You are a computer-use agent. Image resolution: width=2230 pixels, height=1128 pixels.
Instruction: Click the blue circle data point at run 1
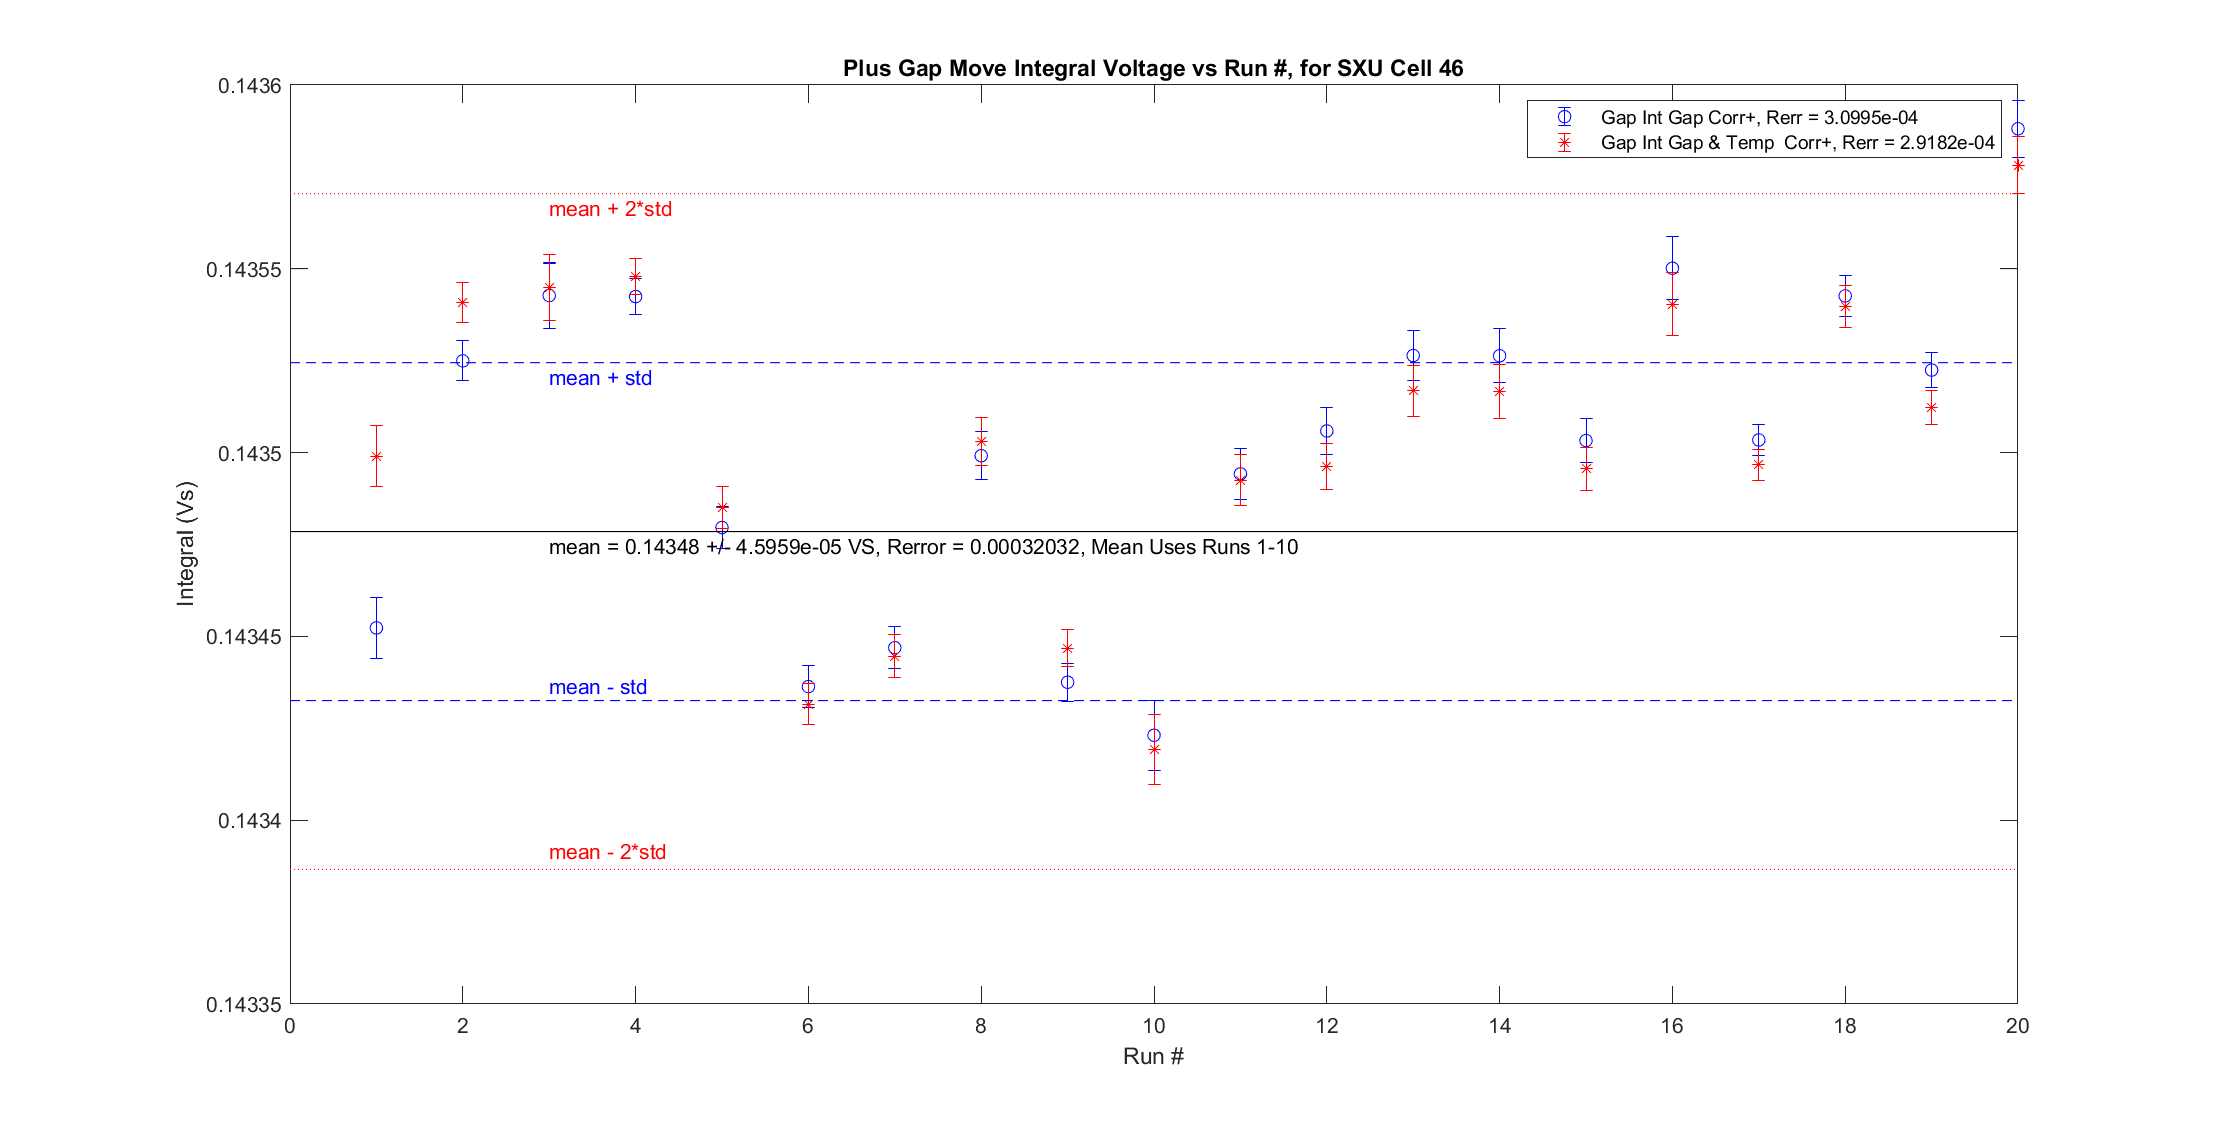376,628
